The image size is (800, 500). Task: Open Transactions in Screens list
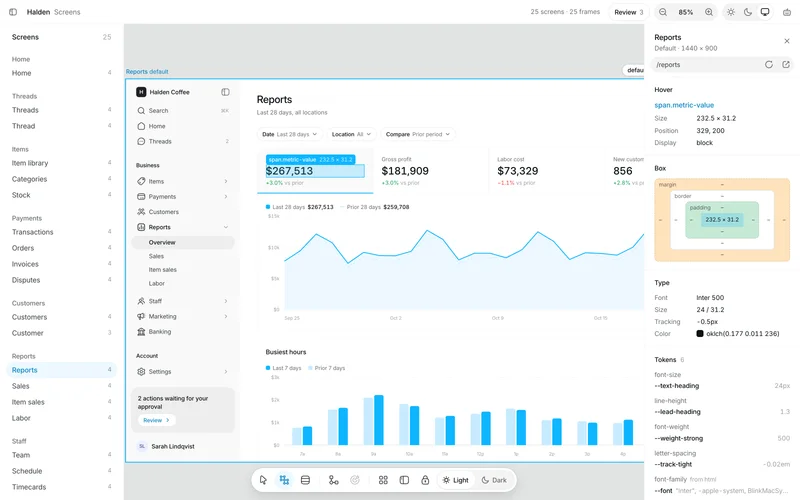(62, 232)
